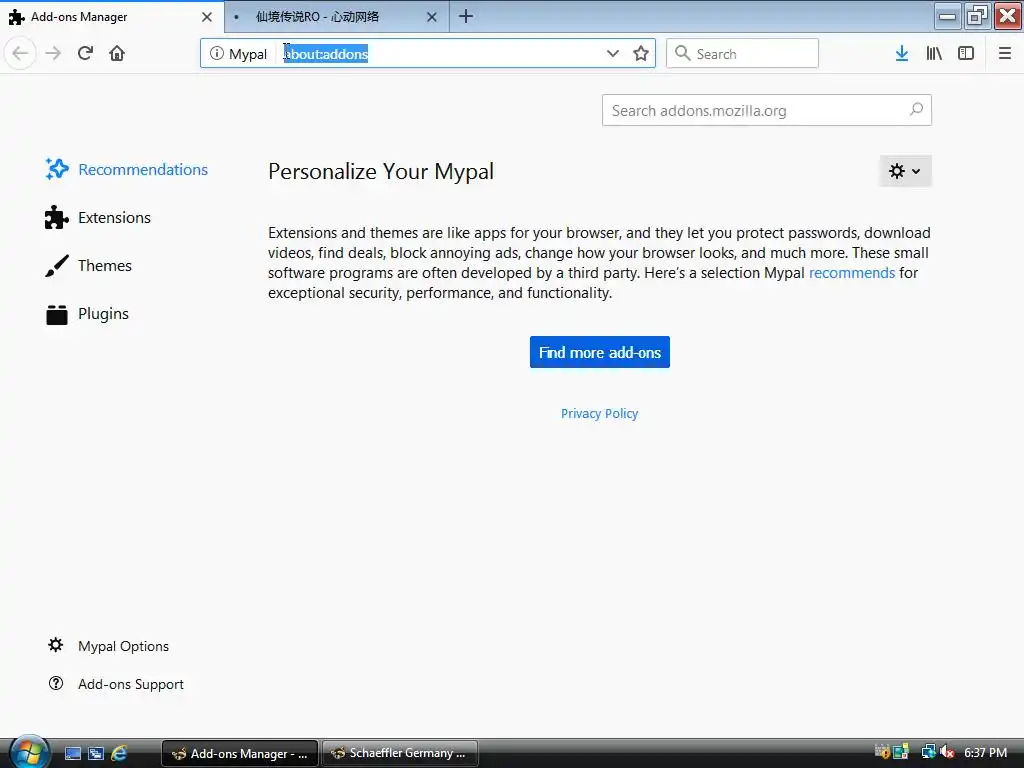Click taskbar button Add-ons Manager

[x=240, y=753]
